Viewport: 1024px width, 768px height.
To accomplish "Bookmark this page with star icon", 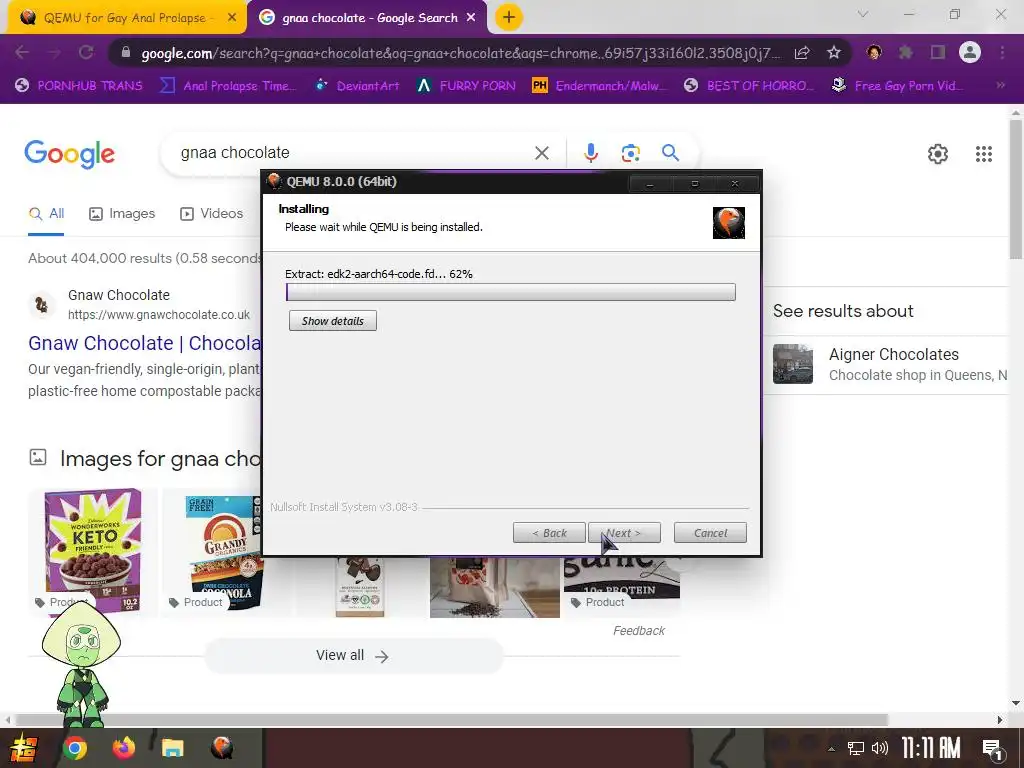I will tap(833, 53).
